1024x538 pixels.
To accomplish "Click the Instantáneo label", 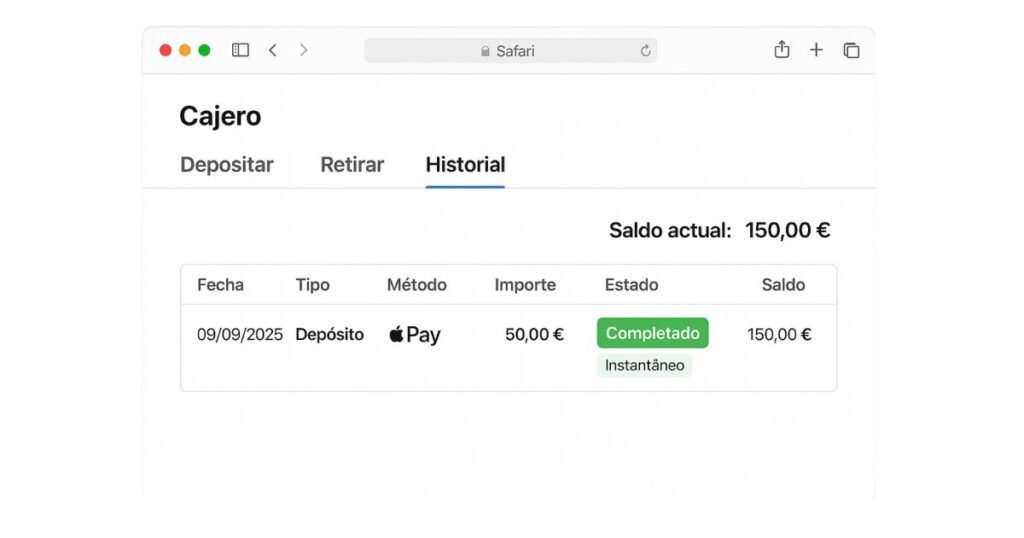I will pyautogui.click(x=644, y=365).
